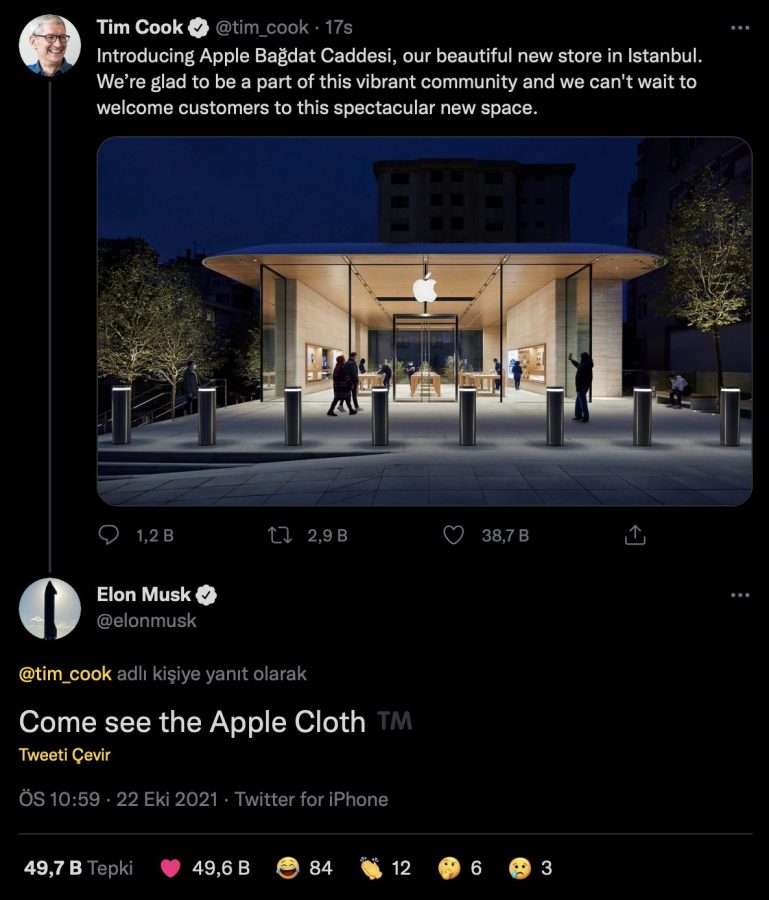Like Tim Cook's tweet with the heart icon
The height and width of the screenshot is (900, 769).
[x=454, y=536]
